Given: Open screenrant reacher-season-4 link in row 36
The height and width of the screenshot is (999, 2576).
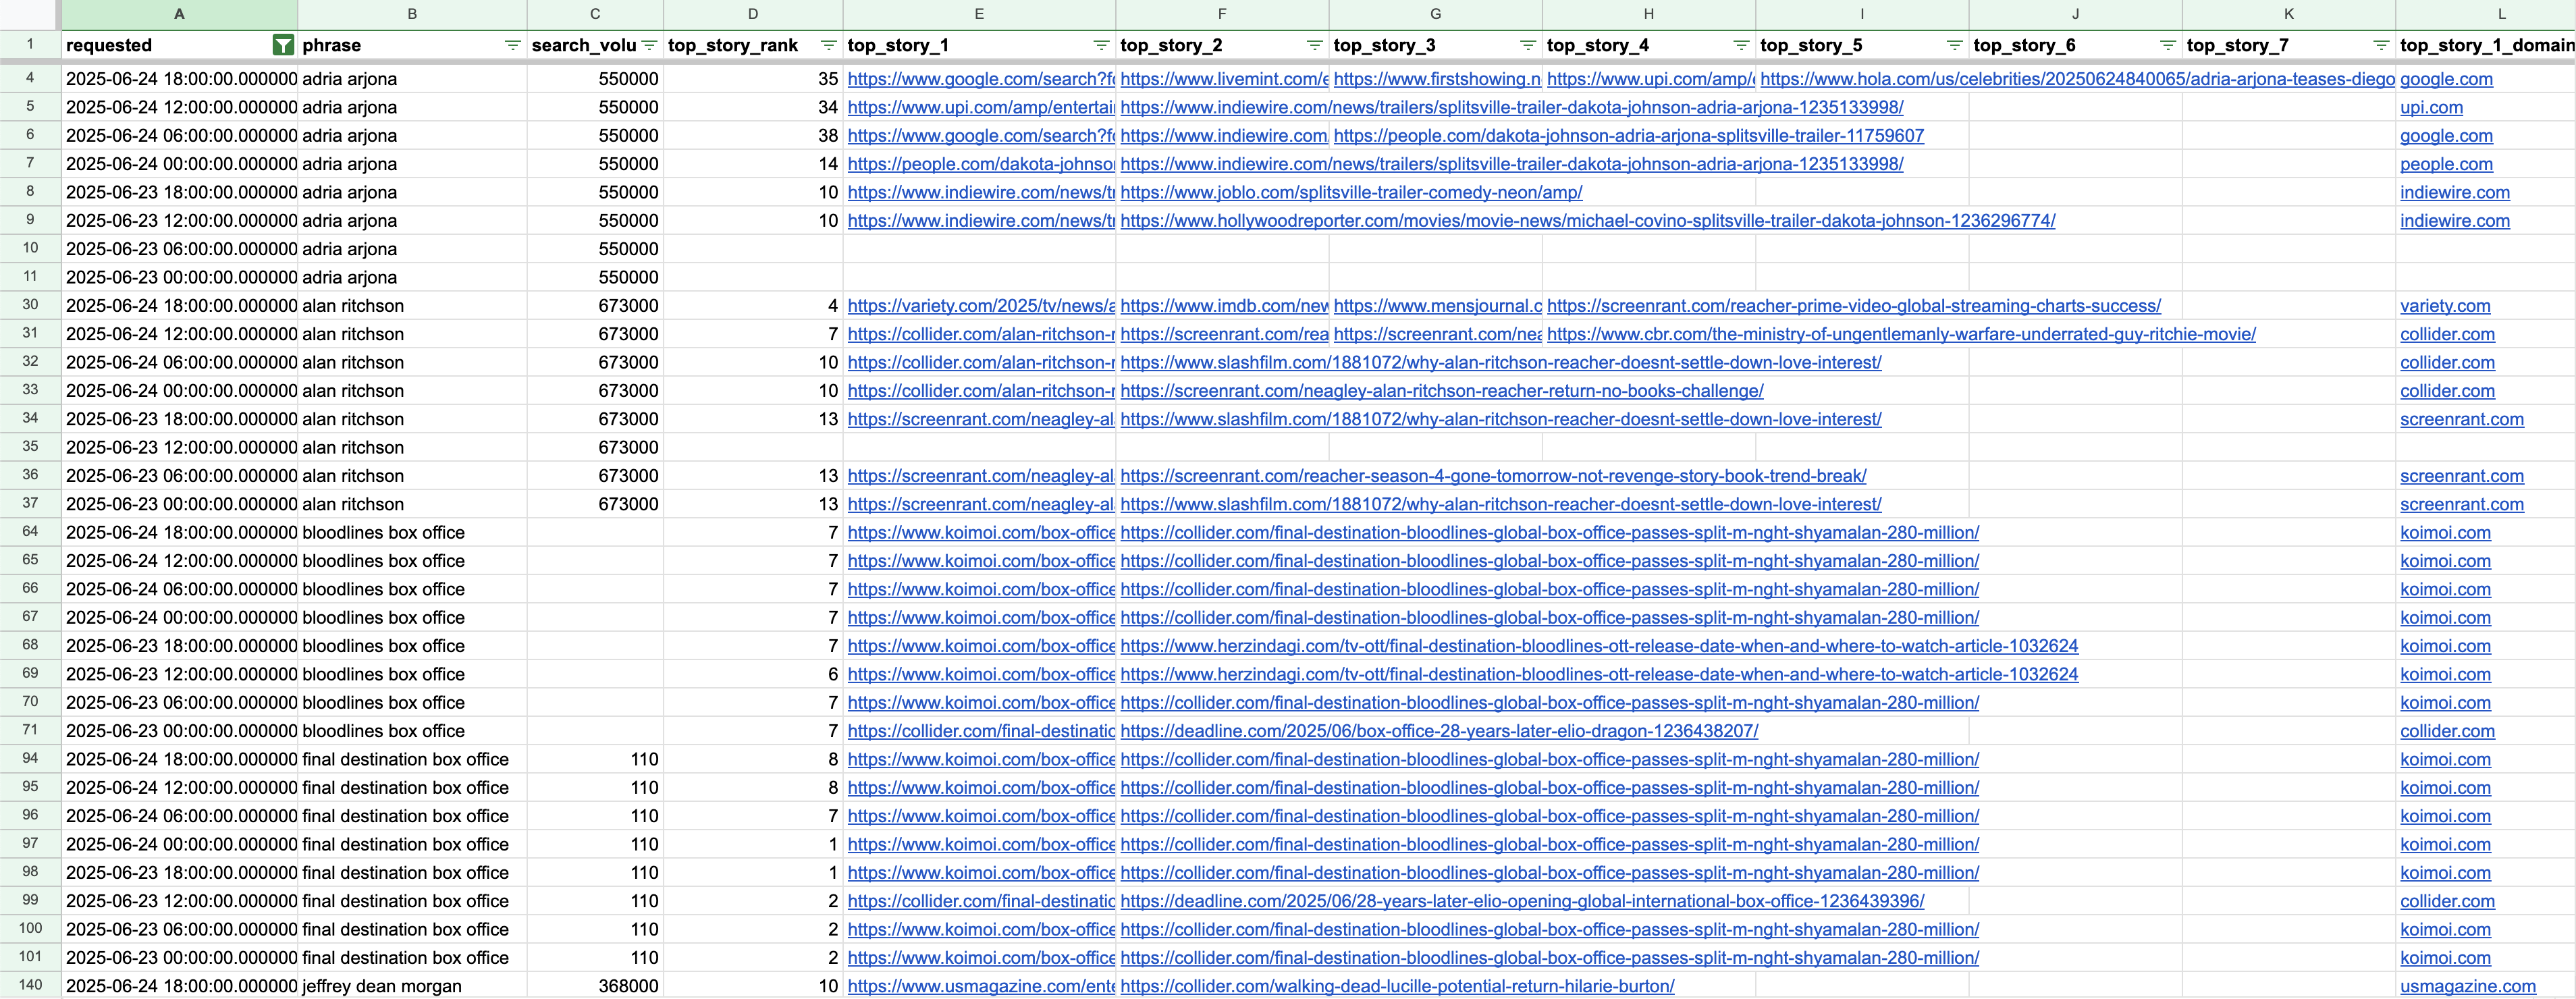Looking at the screenshot, I should [1493, 476].
